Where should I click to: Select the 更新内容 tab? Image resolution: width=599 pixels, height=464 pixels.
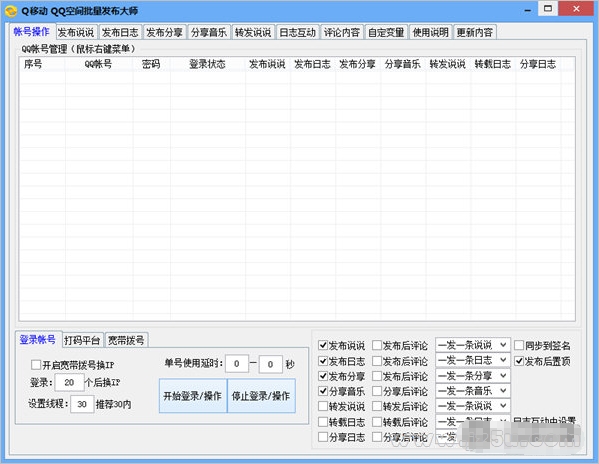(475, 32)
